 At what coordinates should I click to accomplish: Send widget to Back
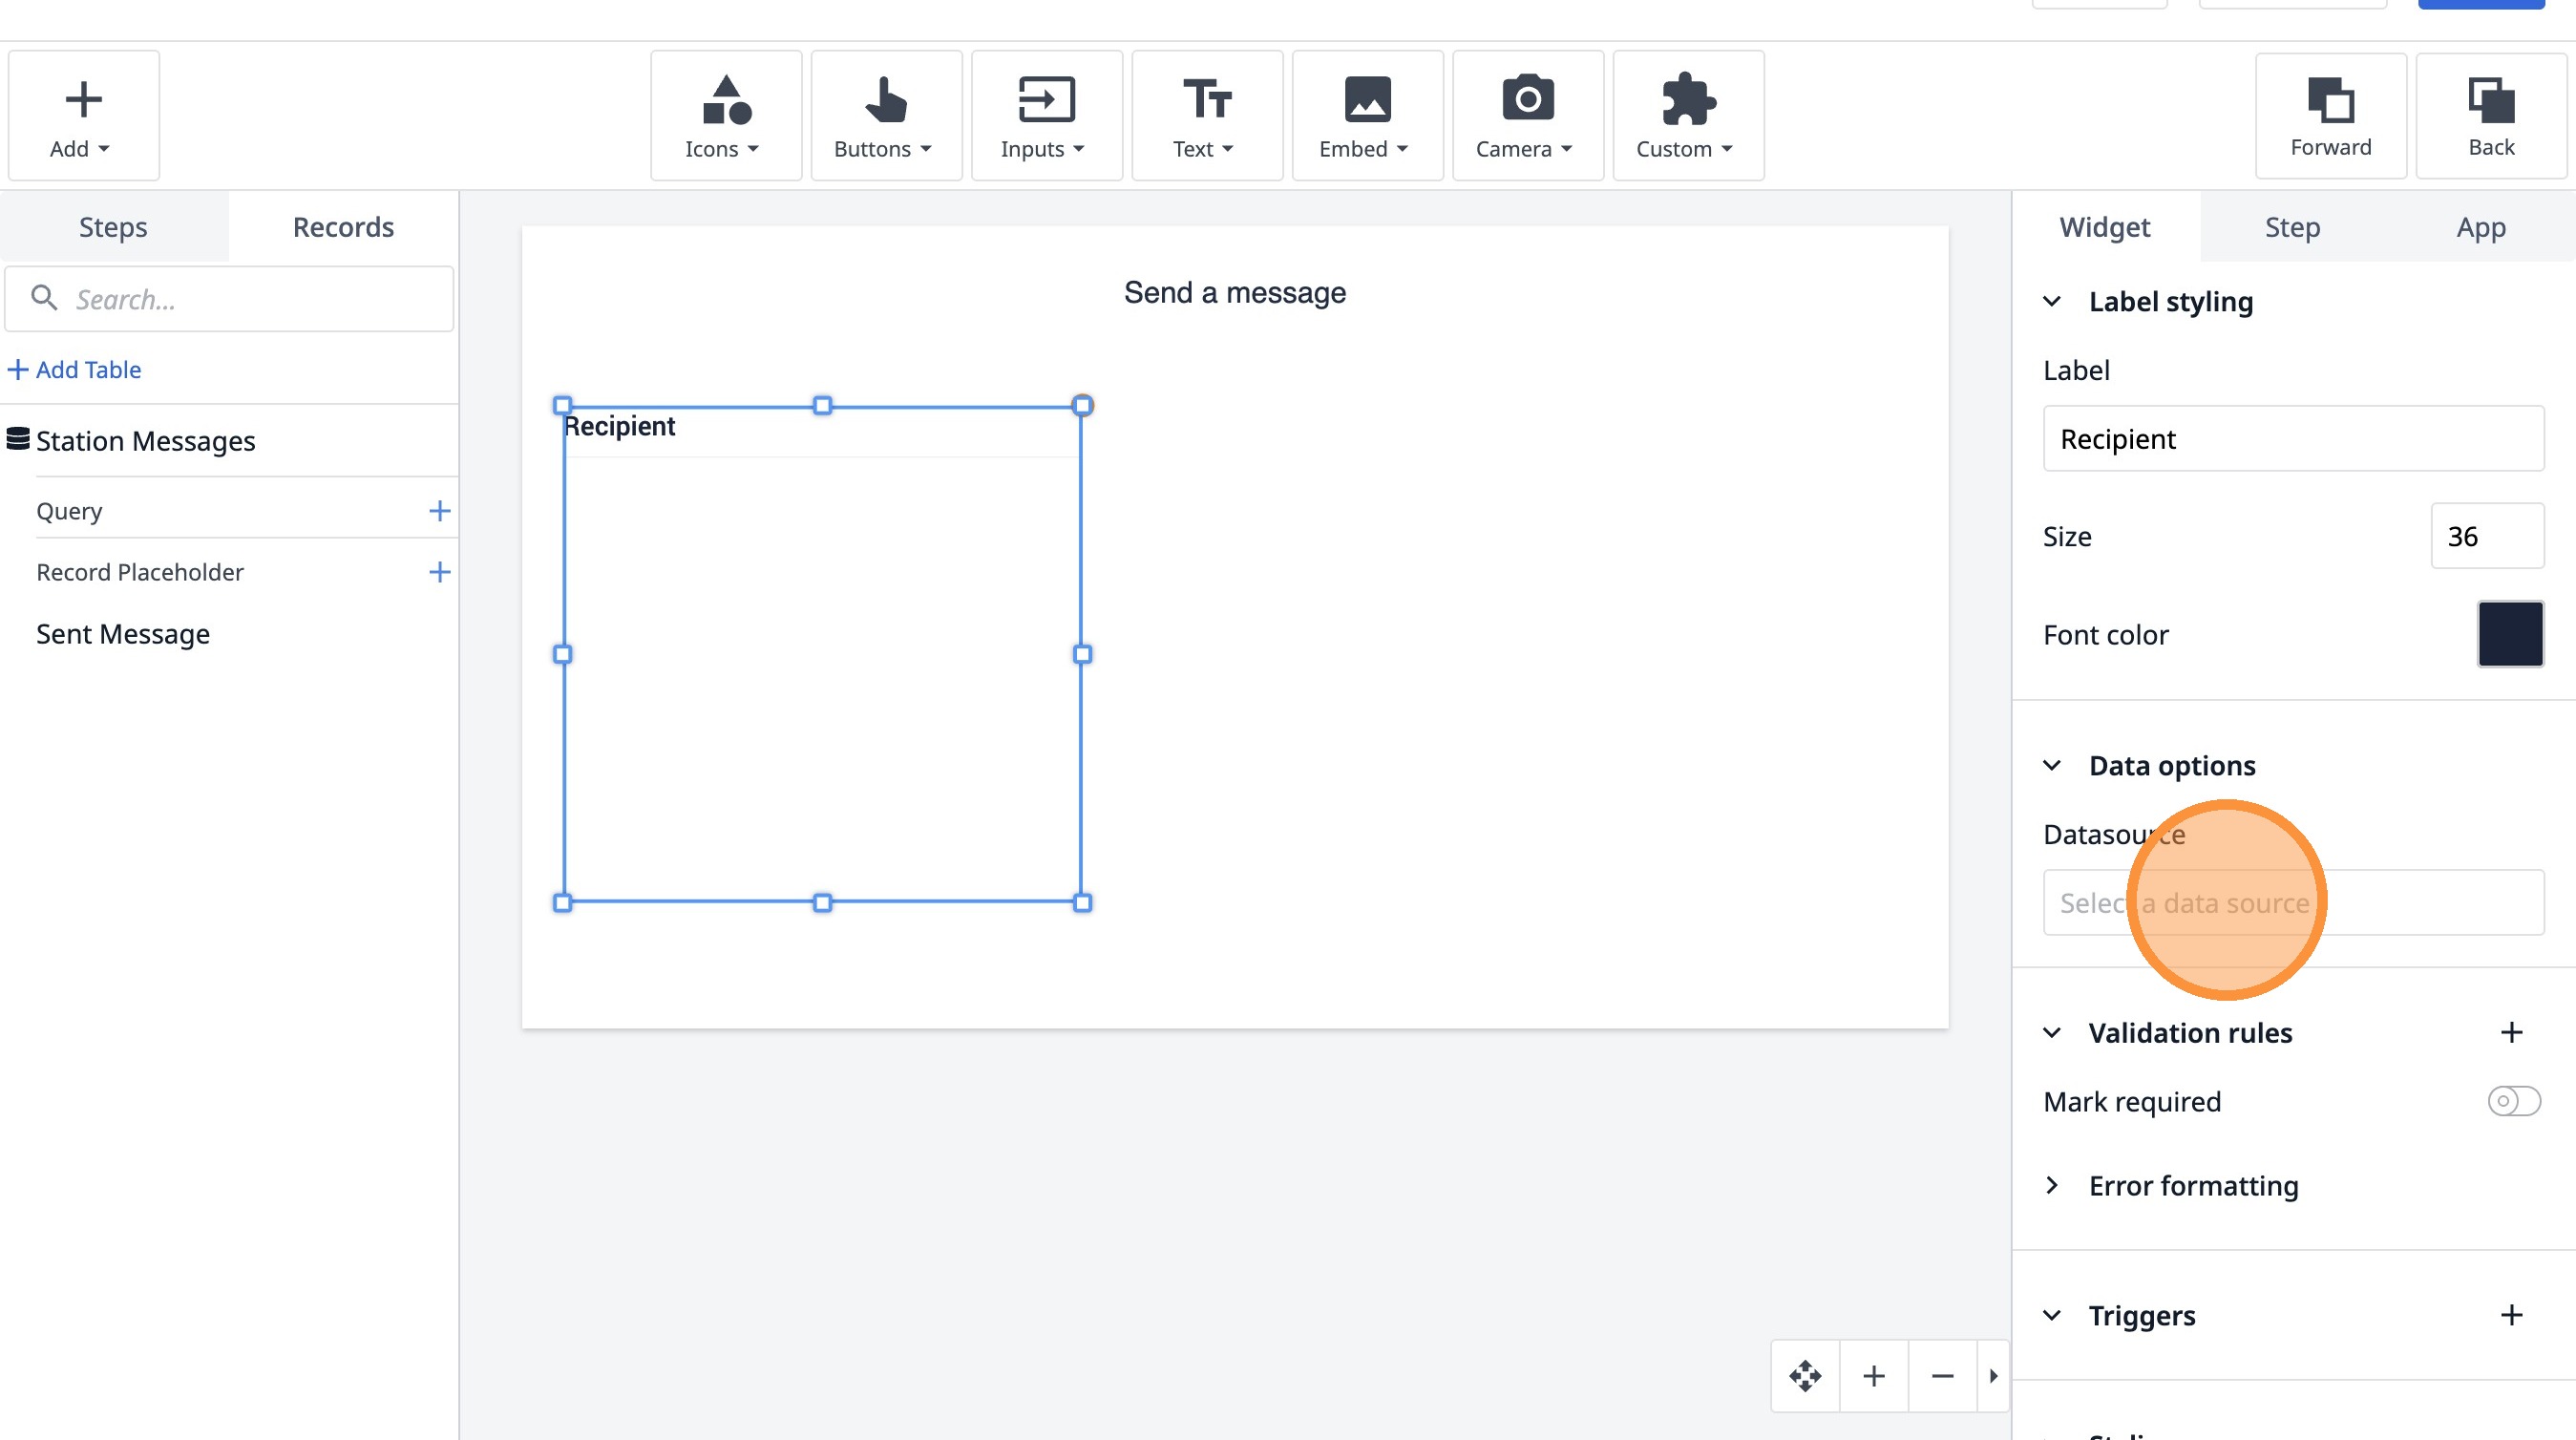coord(2490,116)
